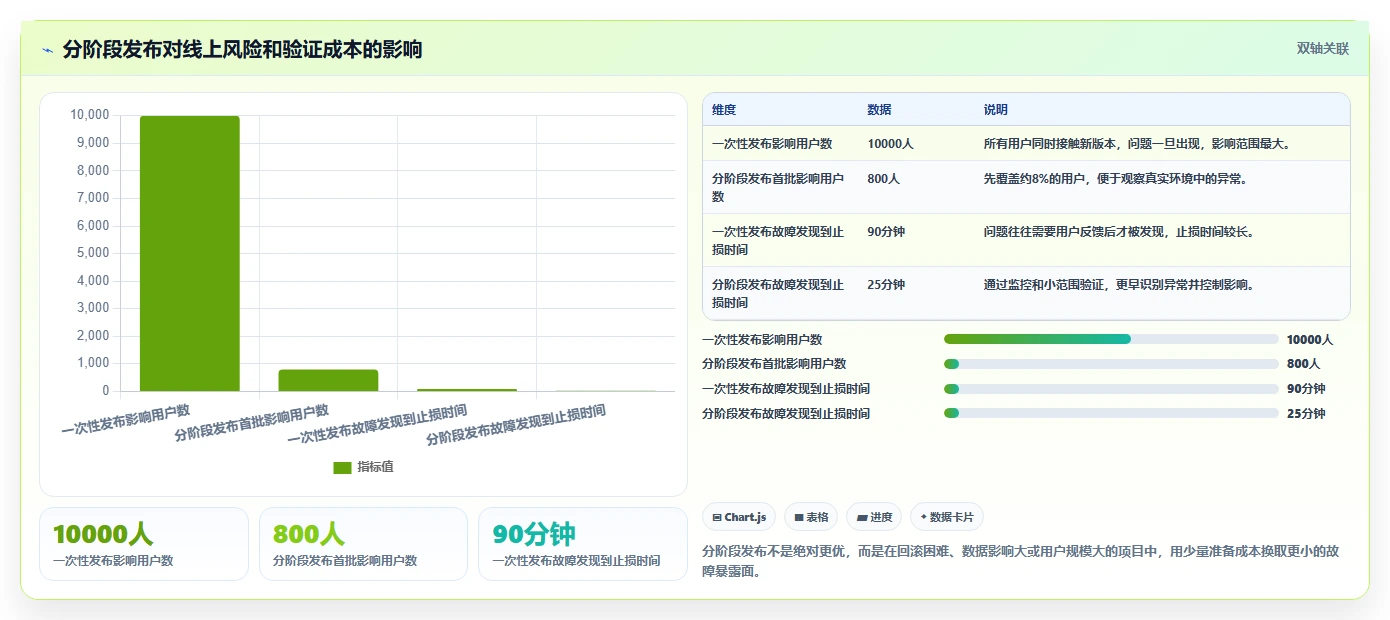Toggle the 指标值 legend swatch
The height and width of the screenshot is (620, 1390).
(342, 467)
